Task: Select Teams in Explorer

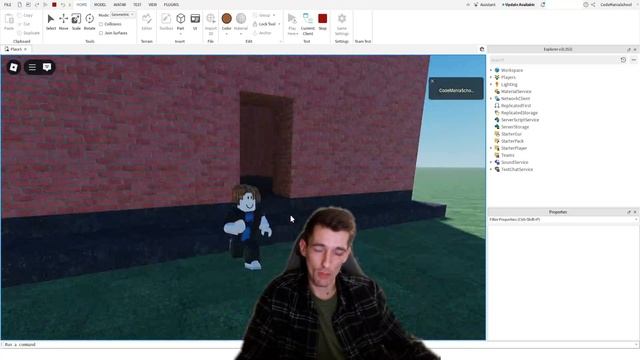Action: 507,155
